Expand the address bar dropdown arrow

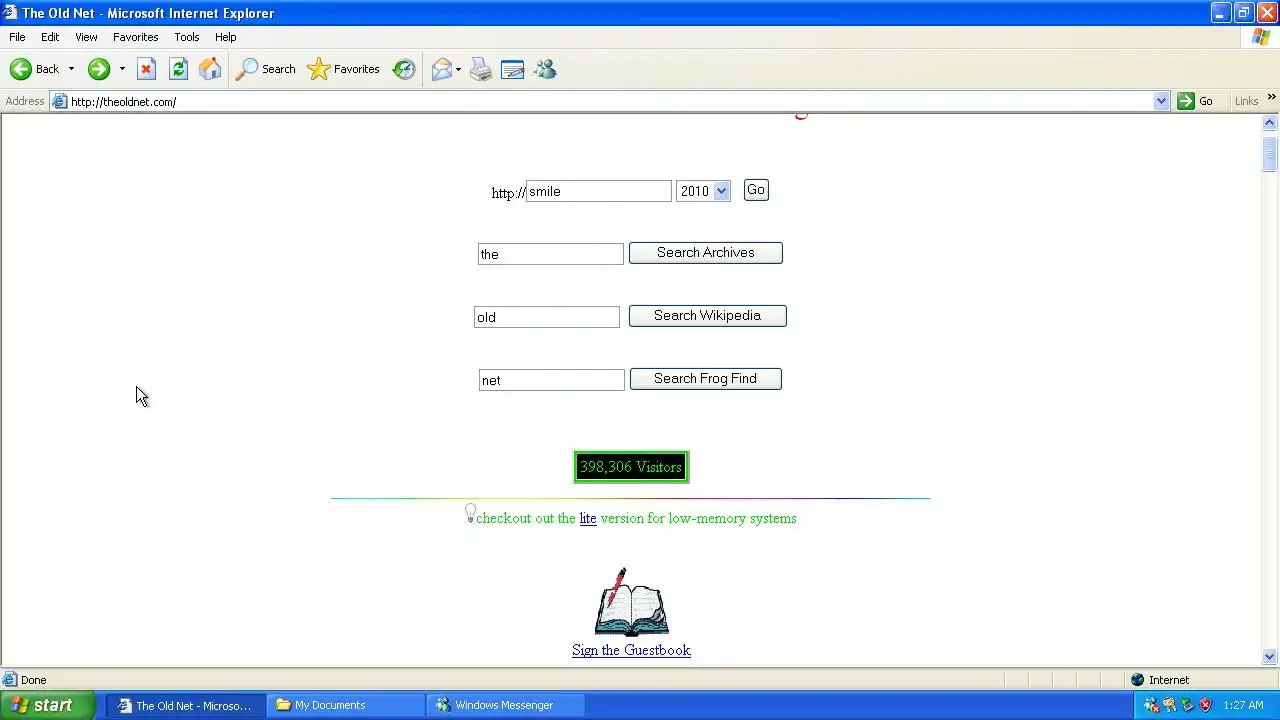[1161, 101]
